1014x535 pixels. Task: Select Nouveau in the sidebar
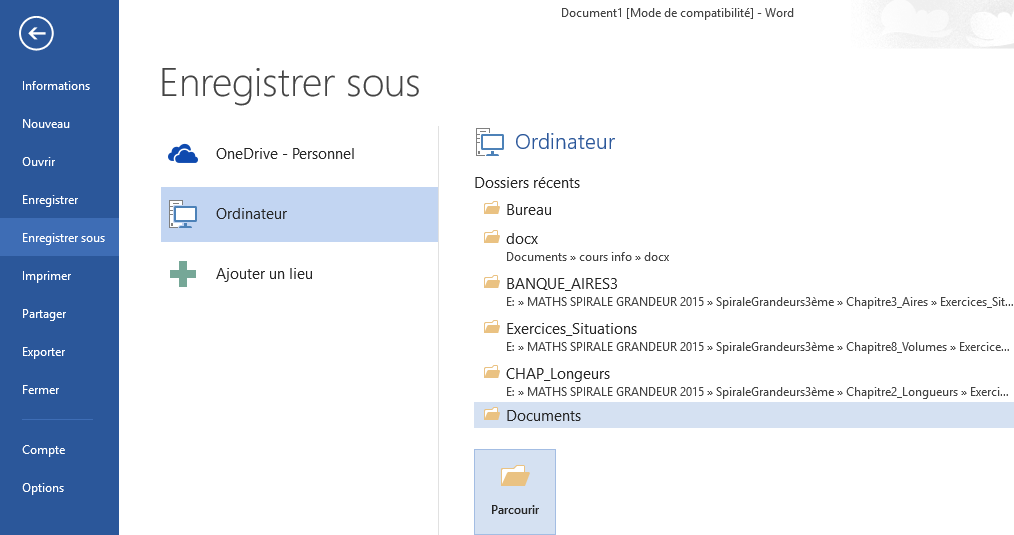[46, 124]
